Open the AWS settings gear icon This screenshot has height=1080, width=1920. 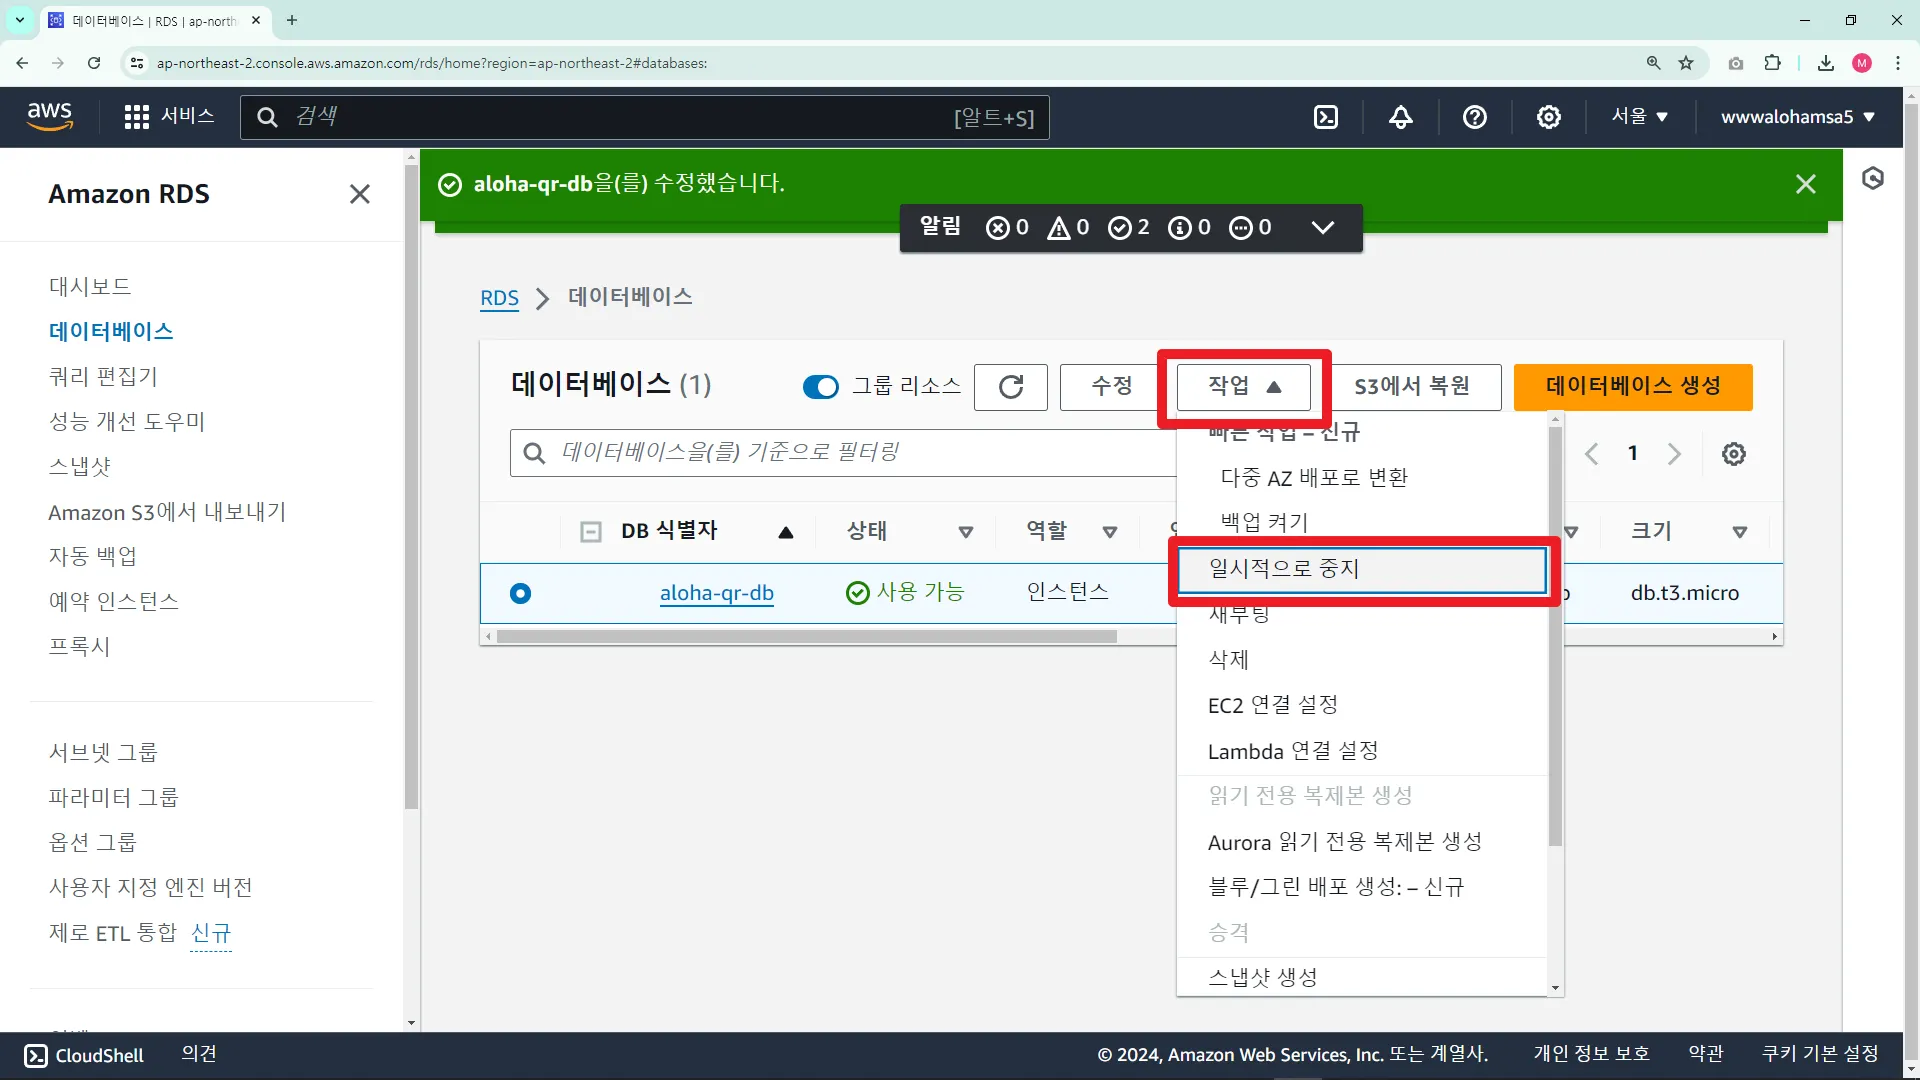click(1548, 117)
